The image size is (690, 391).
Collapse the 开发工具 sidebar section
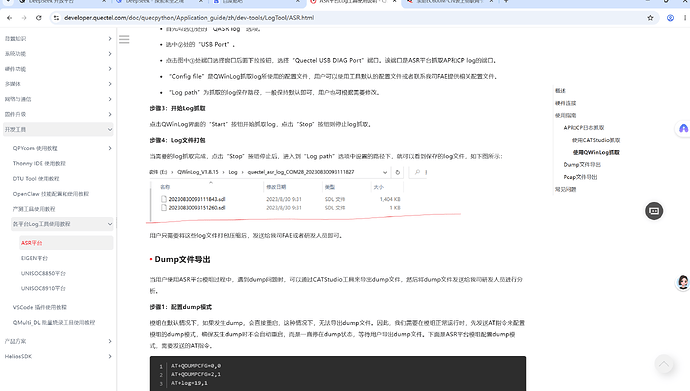pos(58,129)
